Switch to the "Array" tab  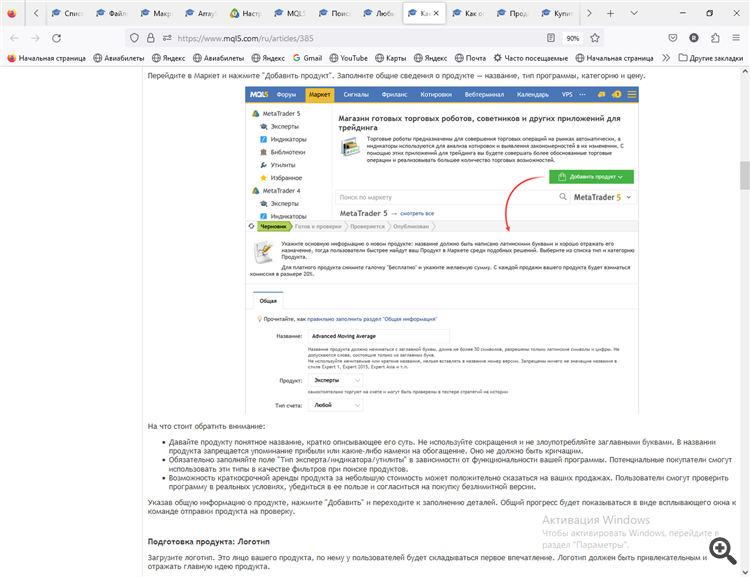pyautogui.click(x=201, y=13)
